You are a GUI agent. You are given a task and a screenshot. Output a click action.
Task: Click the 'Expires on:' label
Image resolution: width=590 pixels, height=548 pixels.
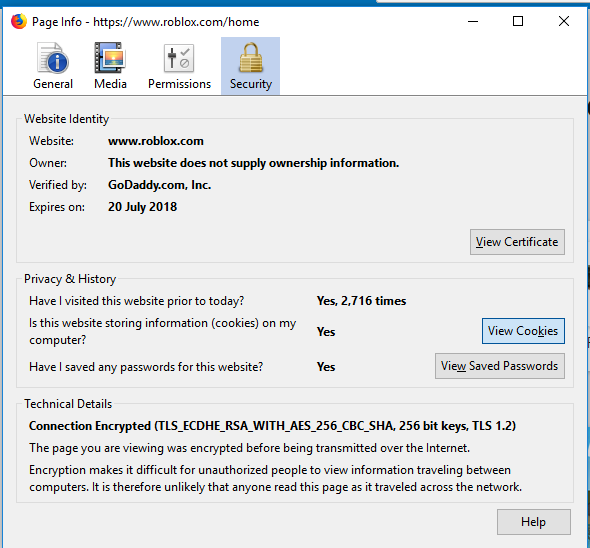click(57, 207)
